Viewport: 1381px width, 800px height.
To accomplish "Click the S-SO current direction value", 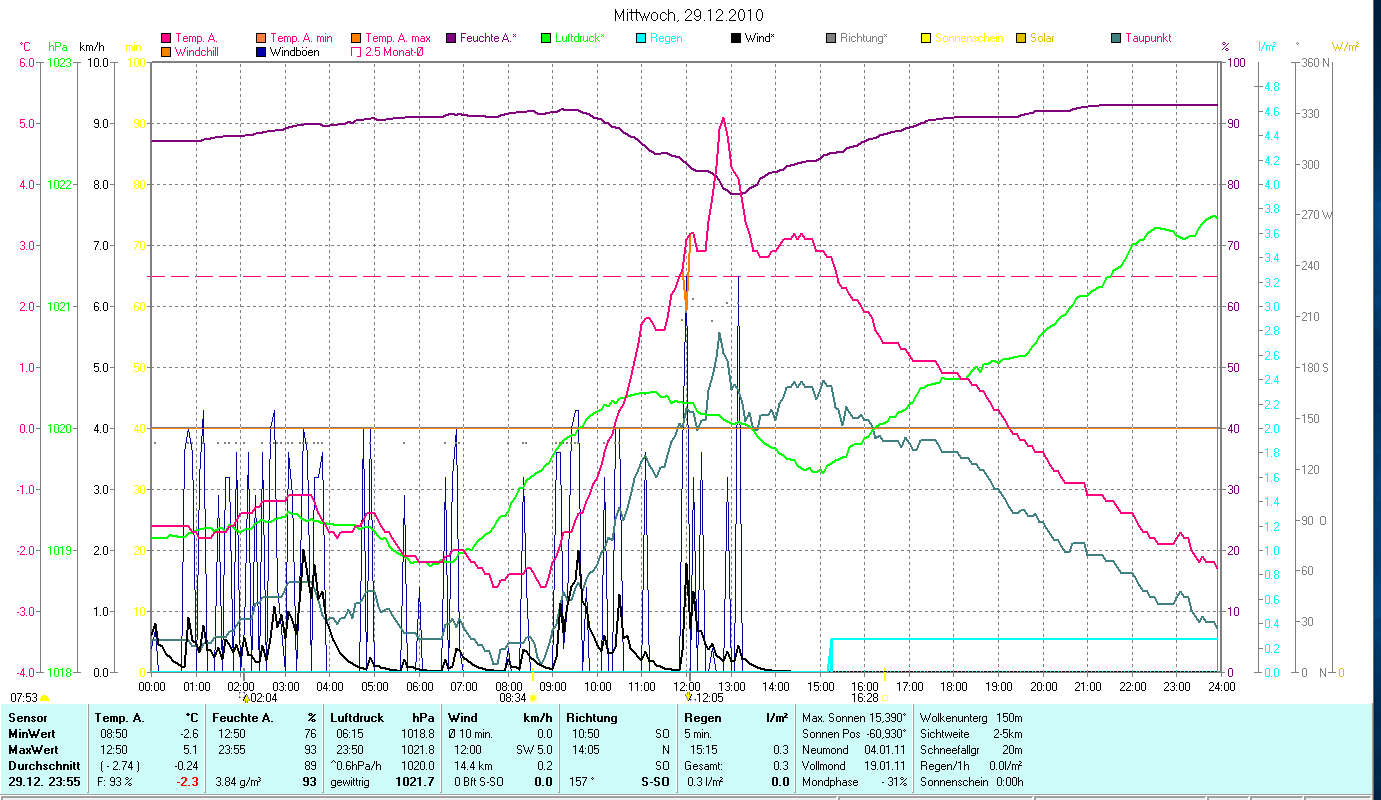I will click(655, 782).
